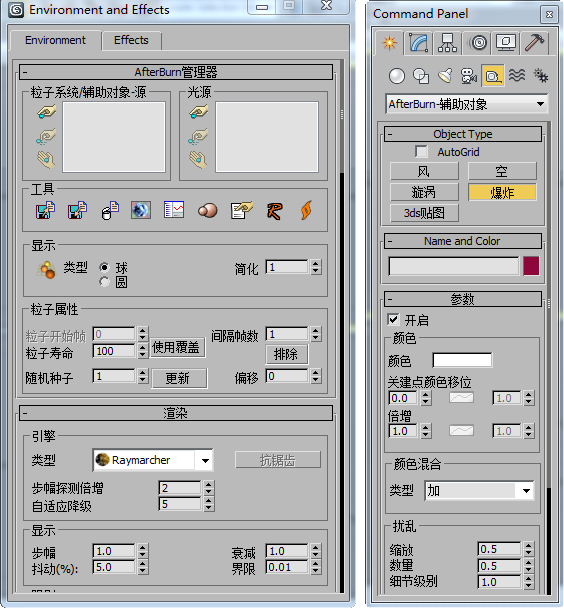Click the metaball spheres tool icon
Viewport: 564px width, 608px height.
point(208,211)
